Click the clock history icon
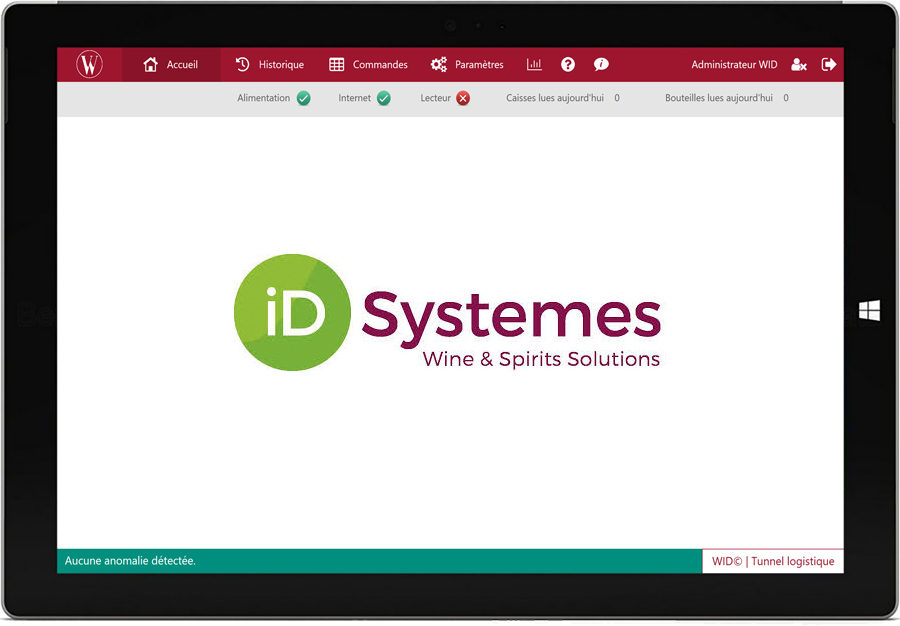The width and height of the screenshot is (900, 626). pos(242,64)
